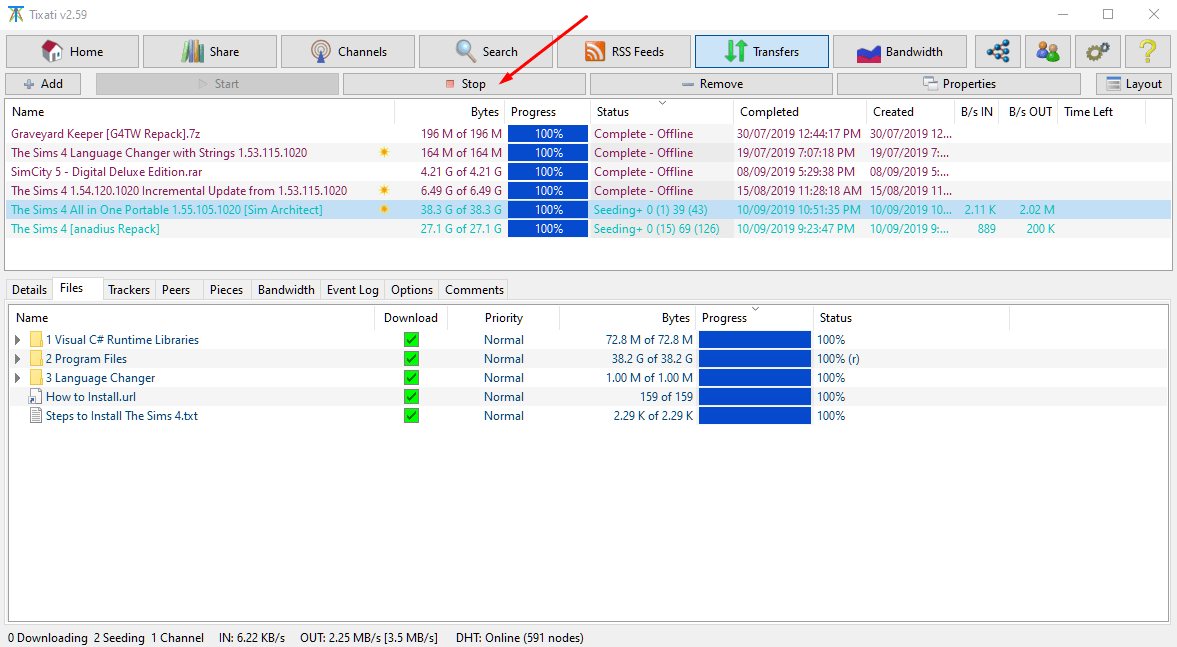Click DHT Online status in status bar

point(519,638)
